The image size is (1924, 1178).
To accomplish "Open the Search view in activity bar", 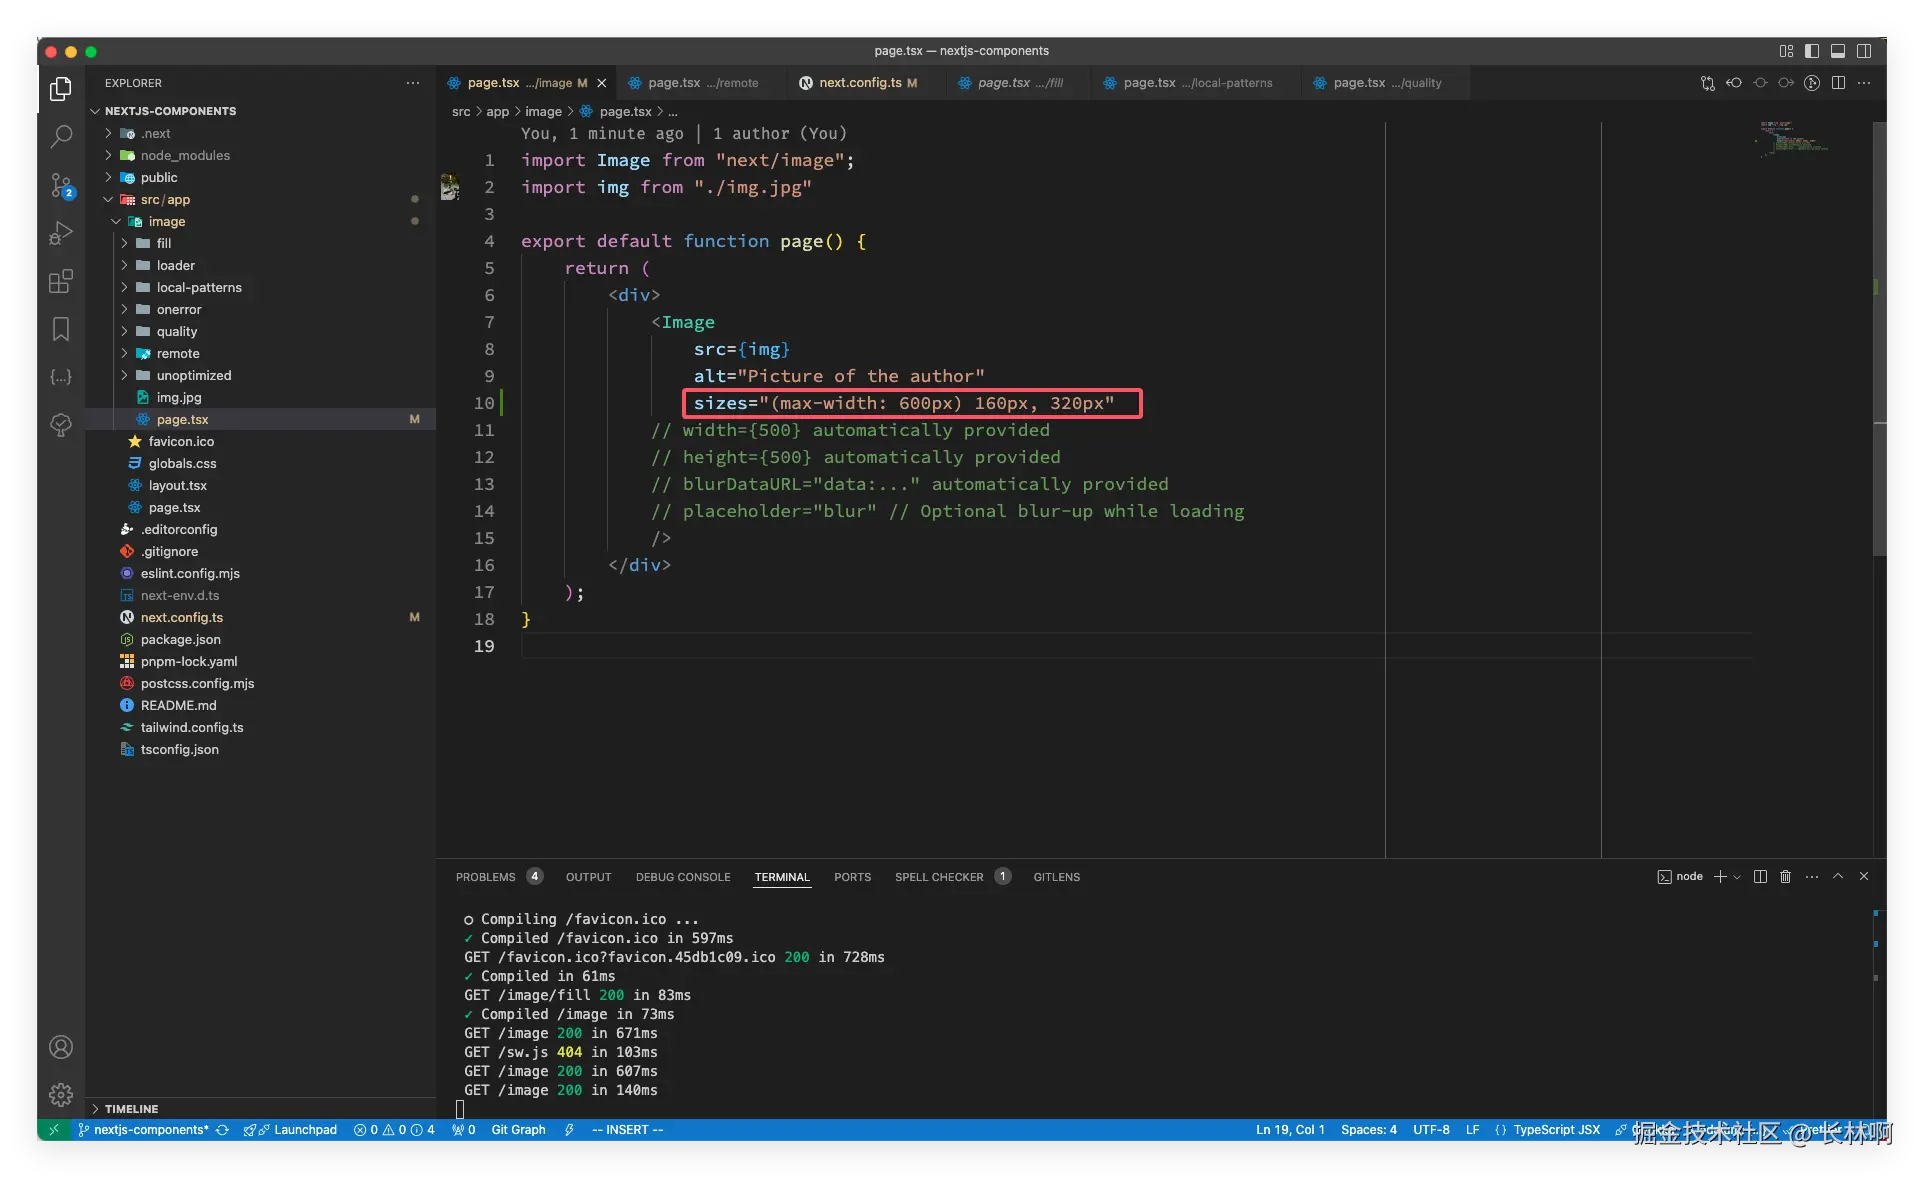I will pyautogui.click(x=61, y=136).
